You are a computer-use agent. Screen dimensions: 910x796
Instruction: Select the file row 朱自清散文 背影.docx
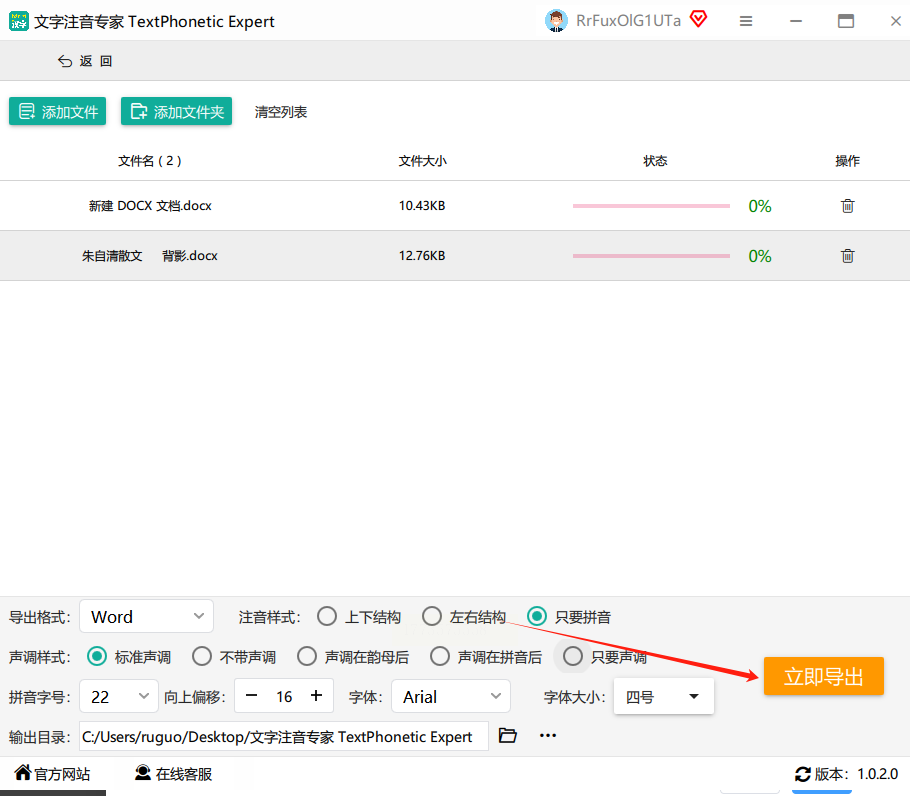coord(455,256)
